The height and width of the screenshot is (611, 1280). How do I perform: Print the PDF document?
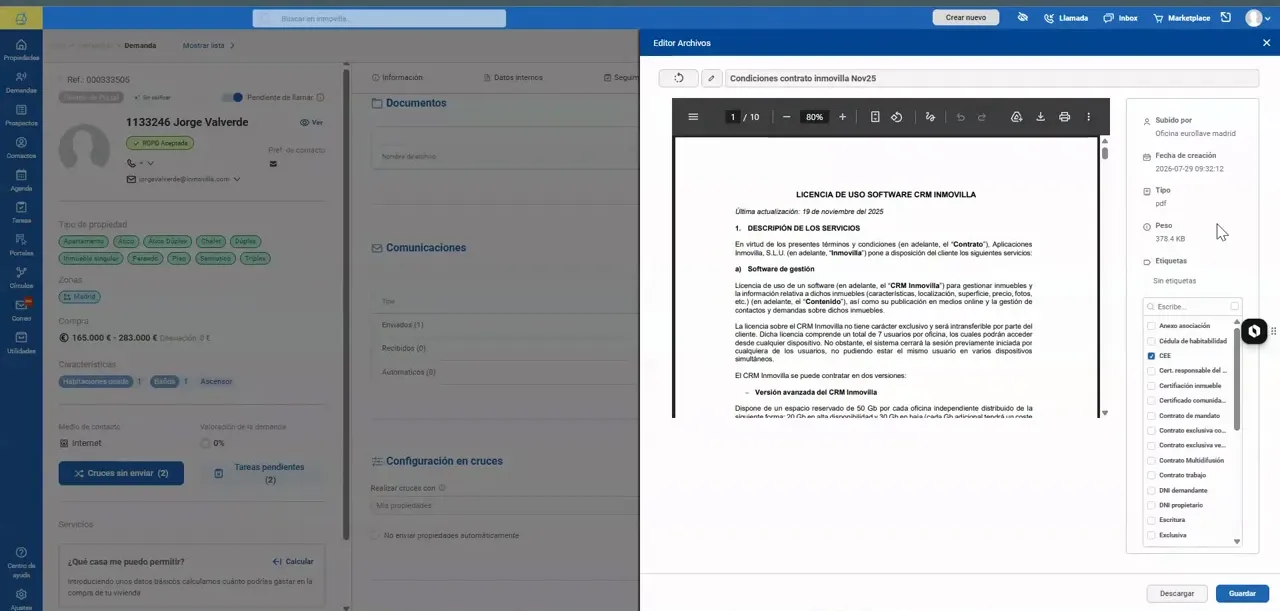click(x=1064, y=117)
